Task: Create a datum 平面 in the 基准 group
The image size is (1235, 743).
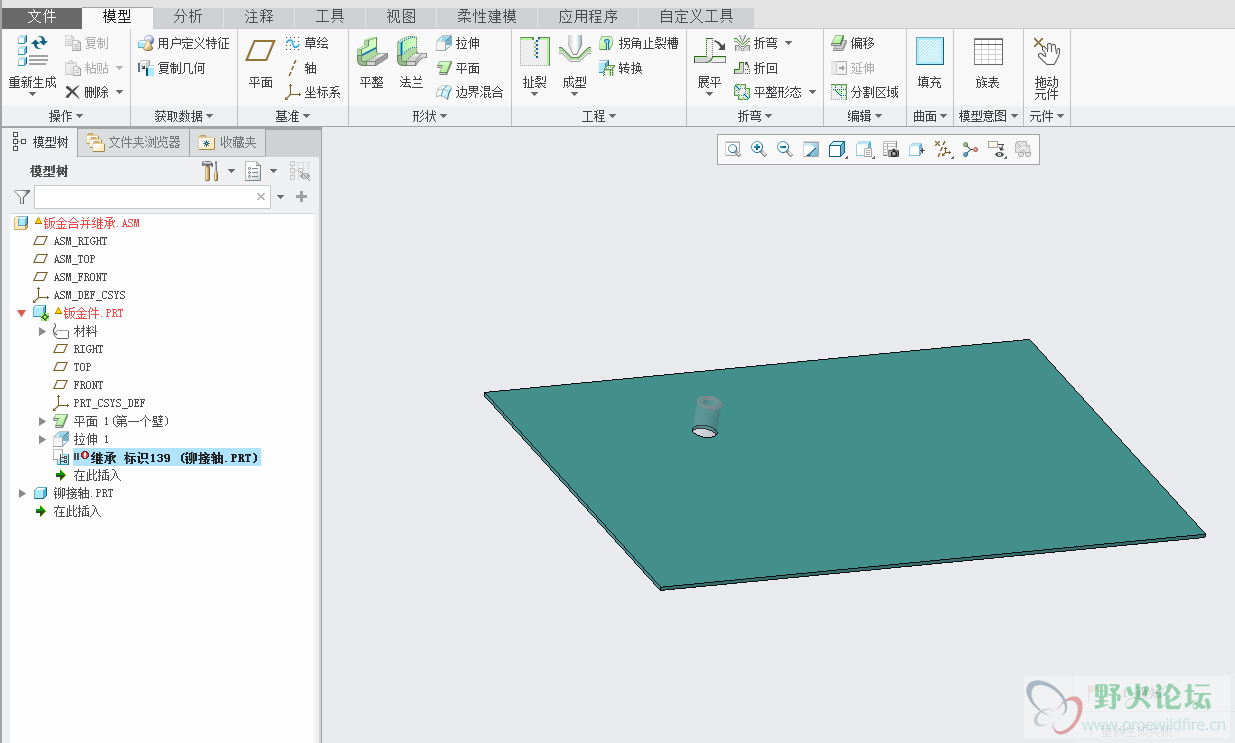Action: click(x=261, y=63)
